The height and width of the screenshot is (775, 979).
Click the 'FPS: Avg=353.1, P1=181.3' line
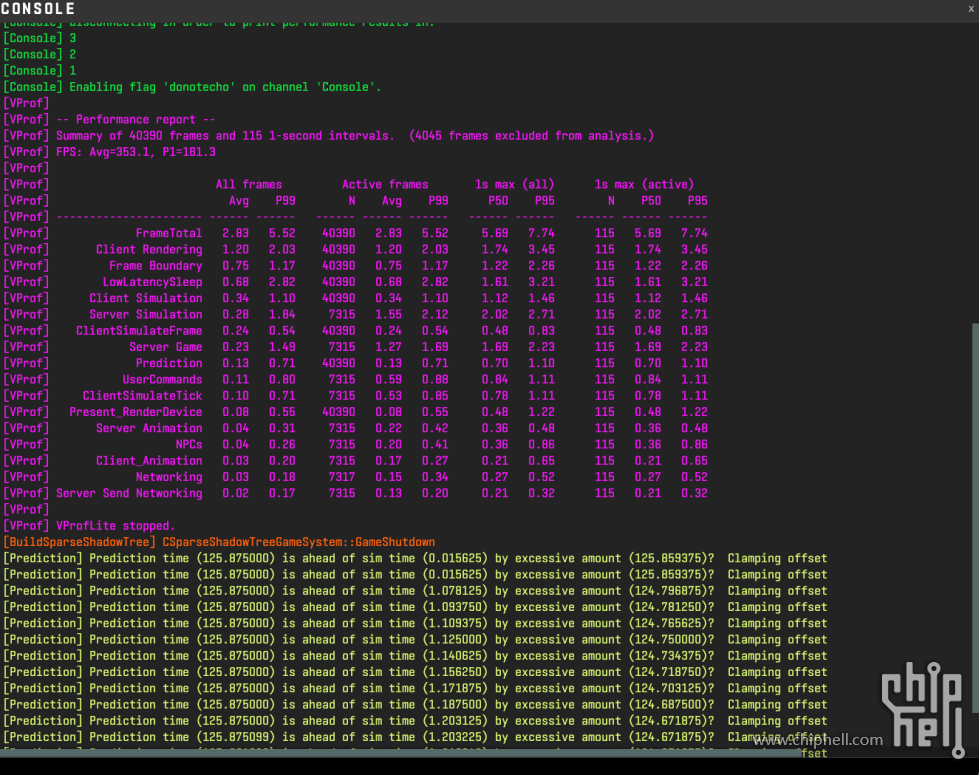(x=135, y=152)
